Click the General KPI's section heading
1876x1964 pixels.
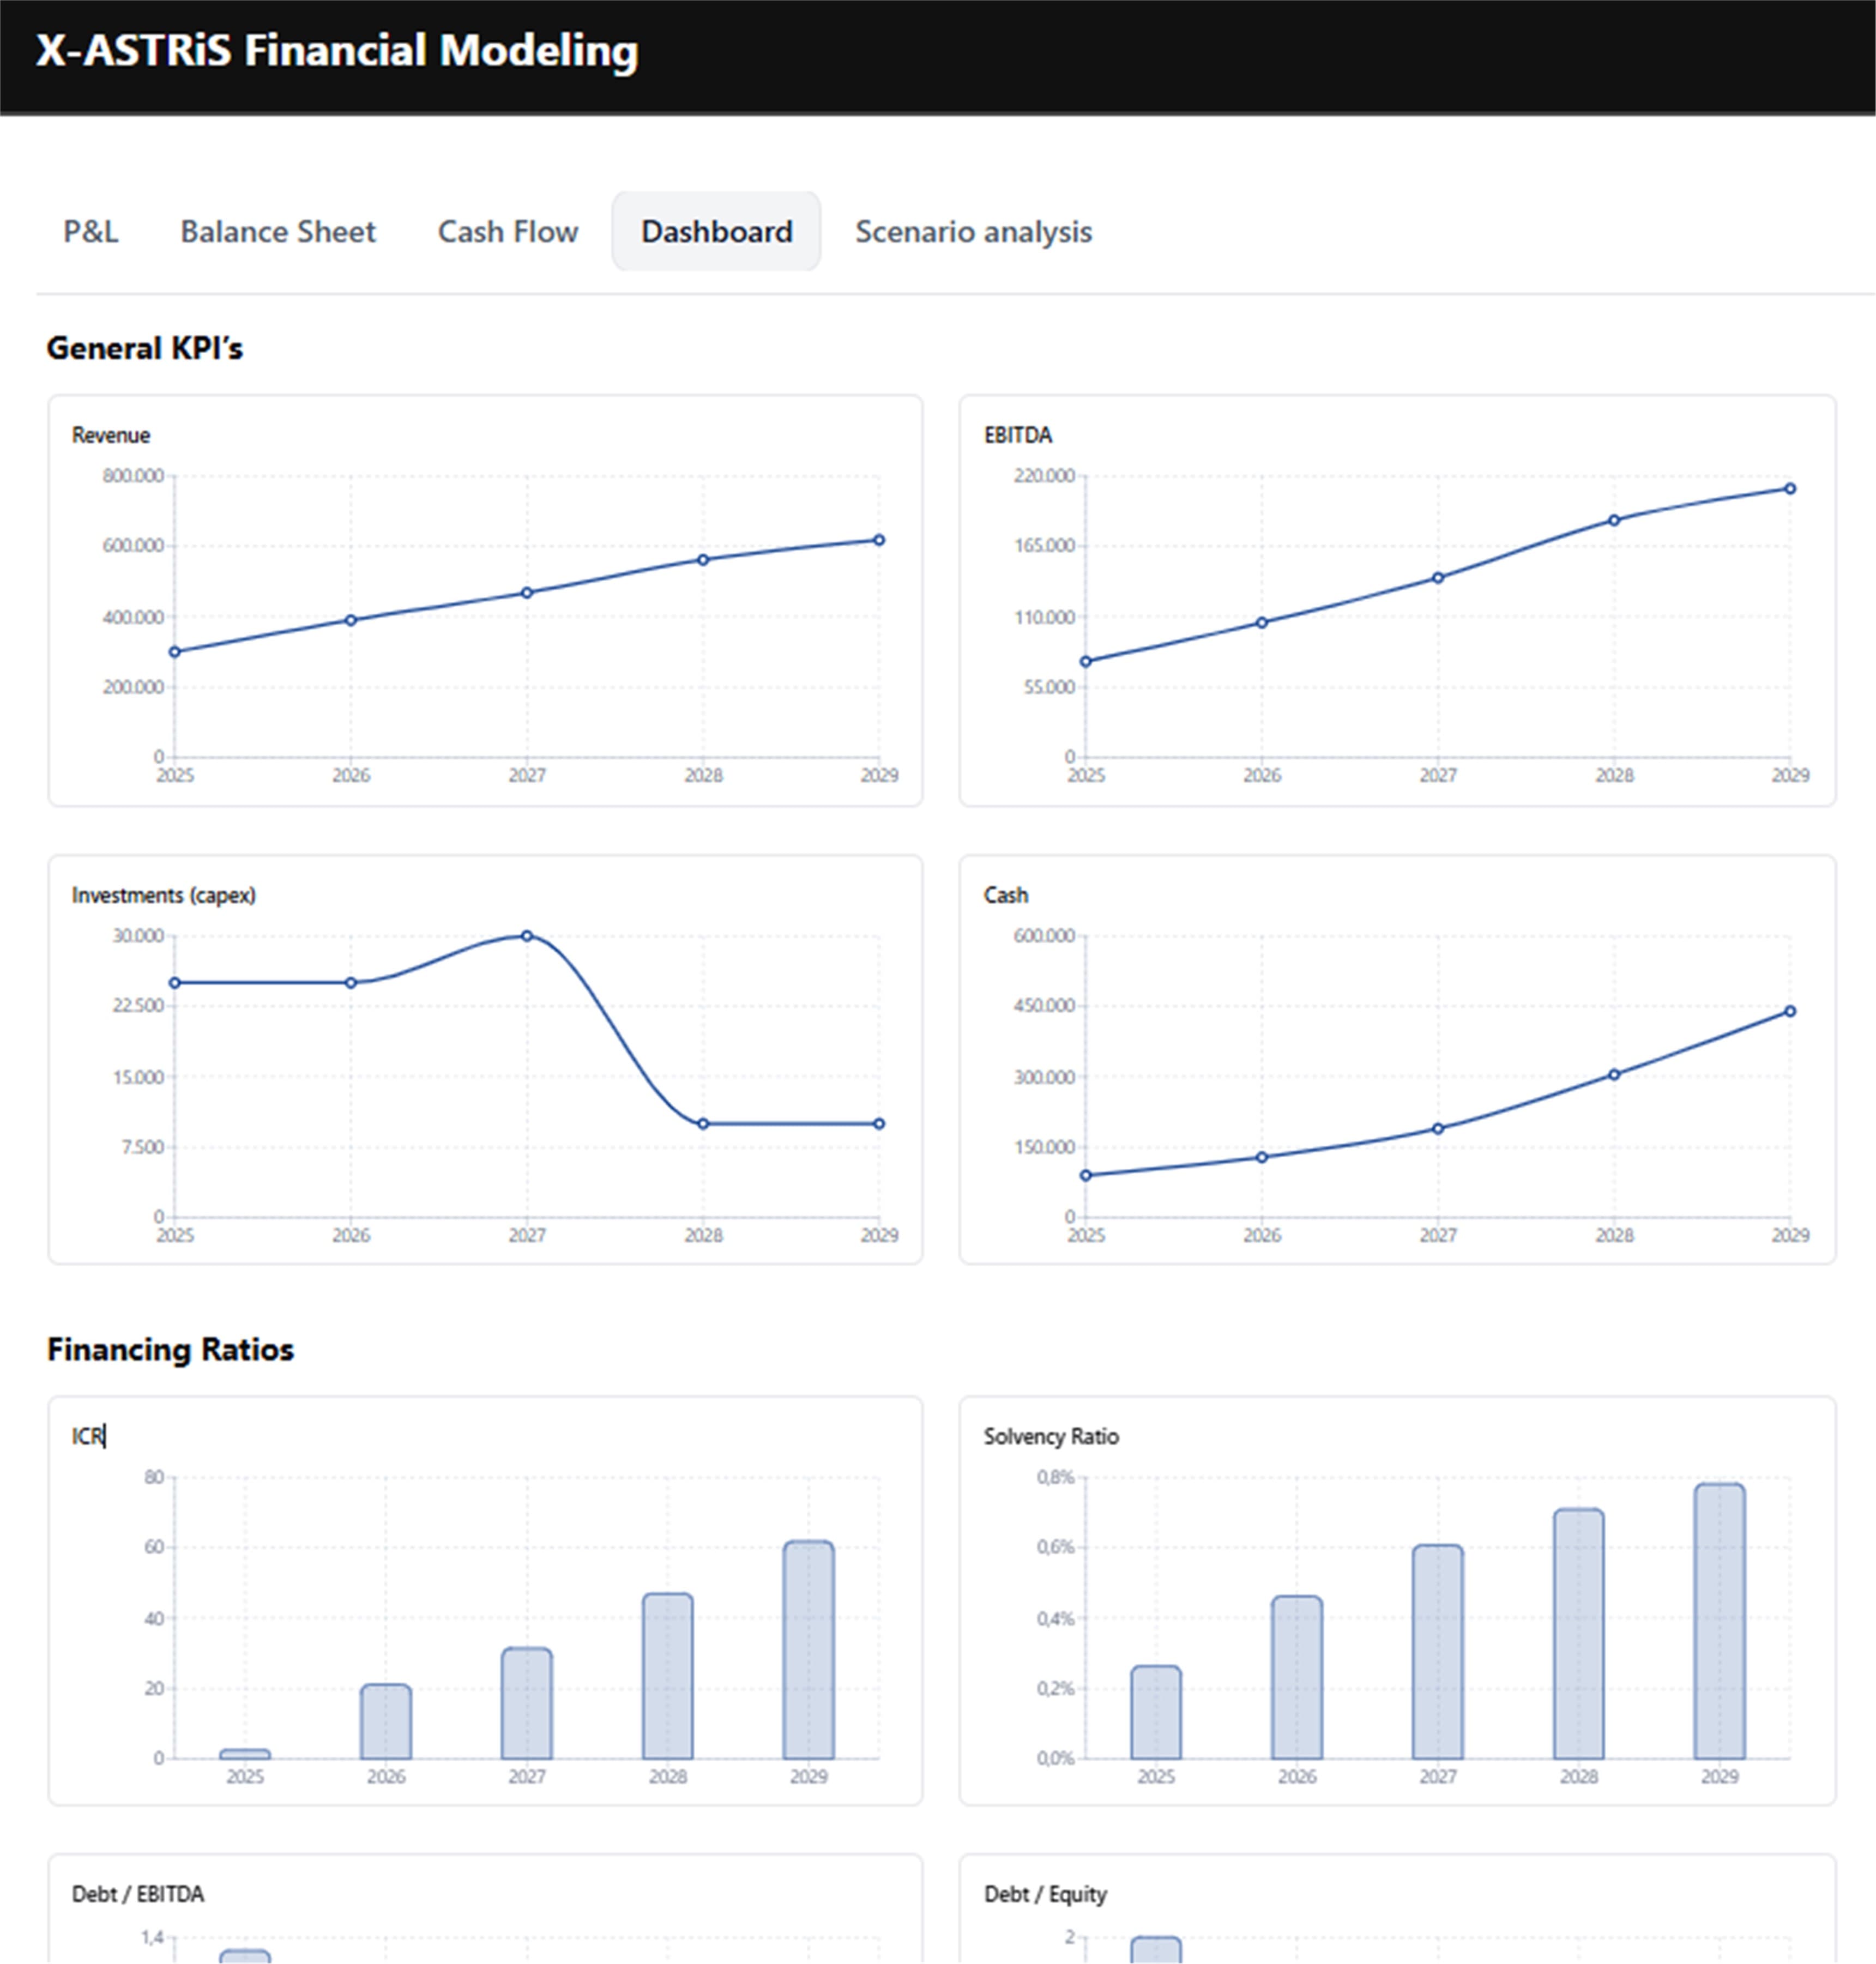point(145,347)
